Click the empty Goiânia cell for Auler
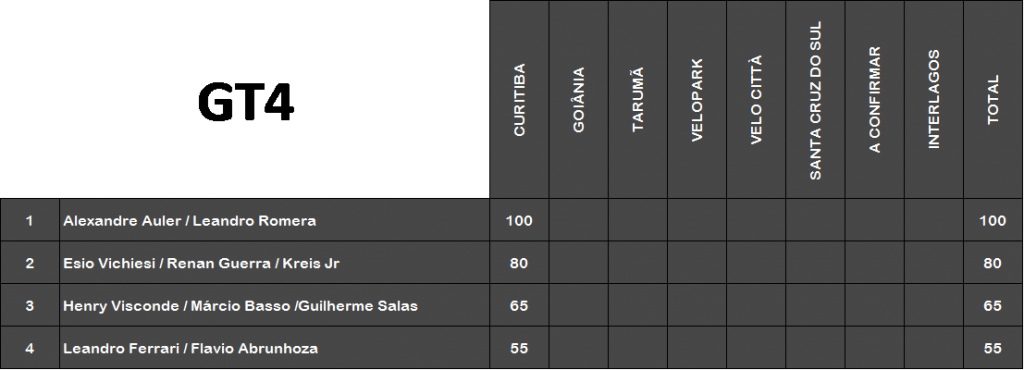This screenshot has height=370, width=1024. tap(579, 221)
